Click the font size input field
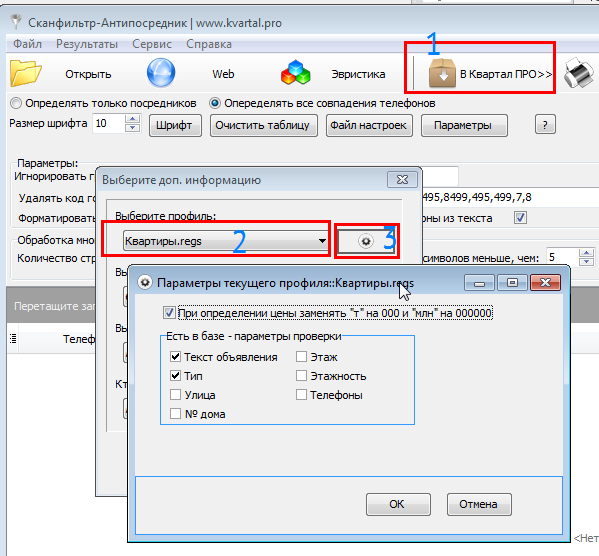Image resolution: width=599 pixels, height=556 pixels. [x=108, y=123]
